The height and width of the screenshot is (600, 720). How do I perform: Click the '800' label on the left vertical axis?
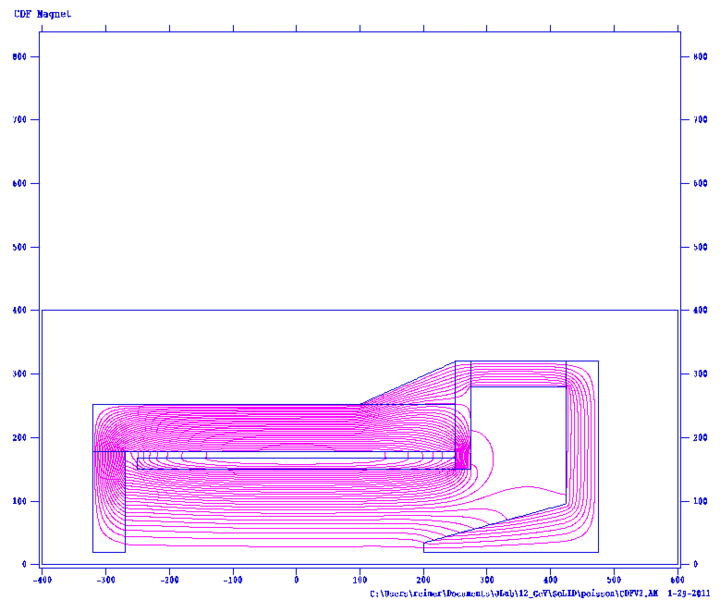[20, 56]
